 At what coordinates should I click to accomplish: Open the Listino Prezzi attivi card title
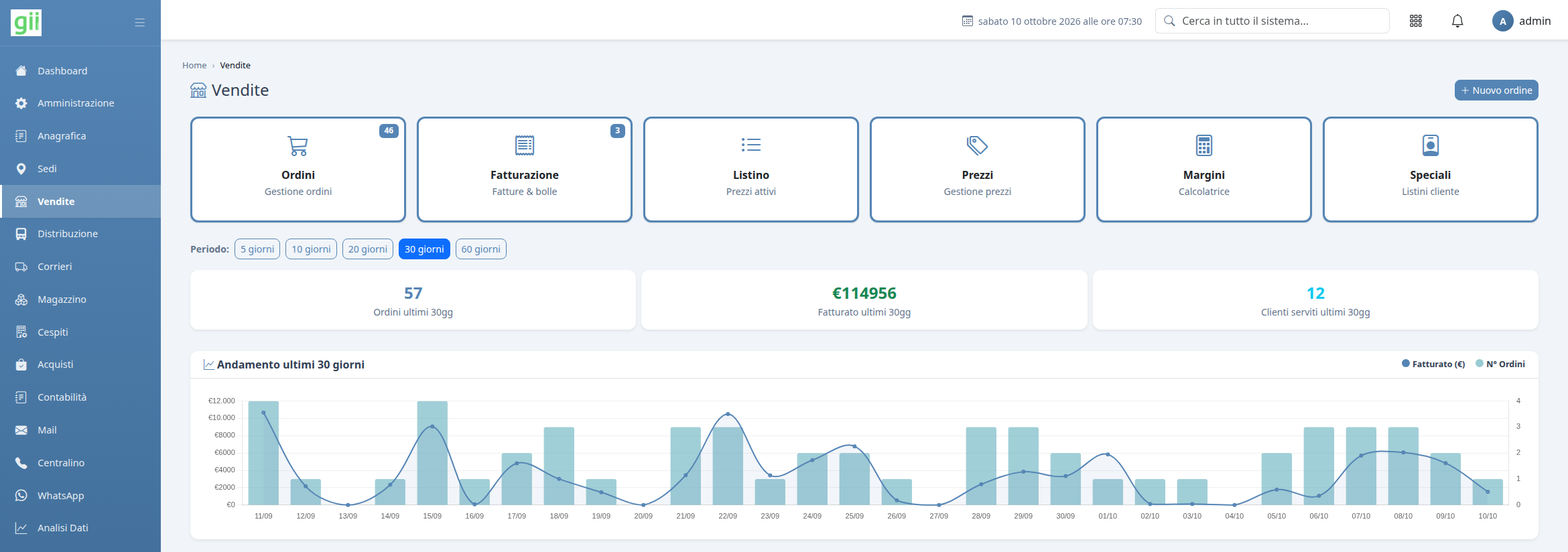[x=751, y=175]
